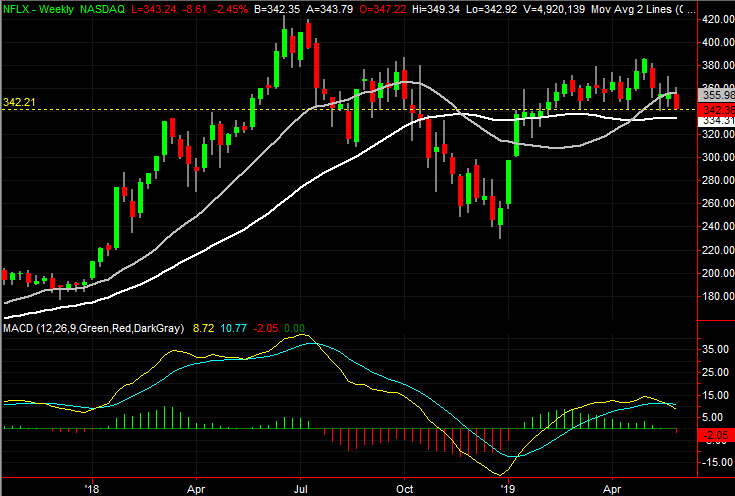Click the high value Hi=349.34
The image size is (735, 496).
(436, 9)
